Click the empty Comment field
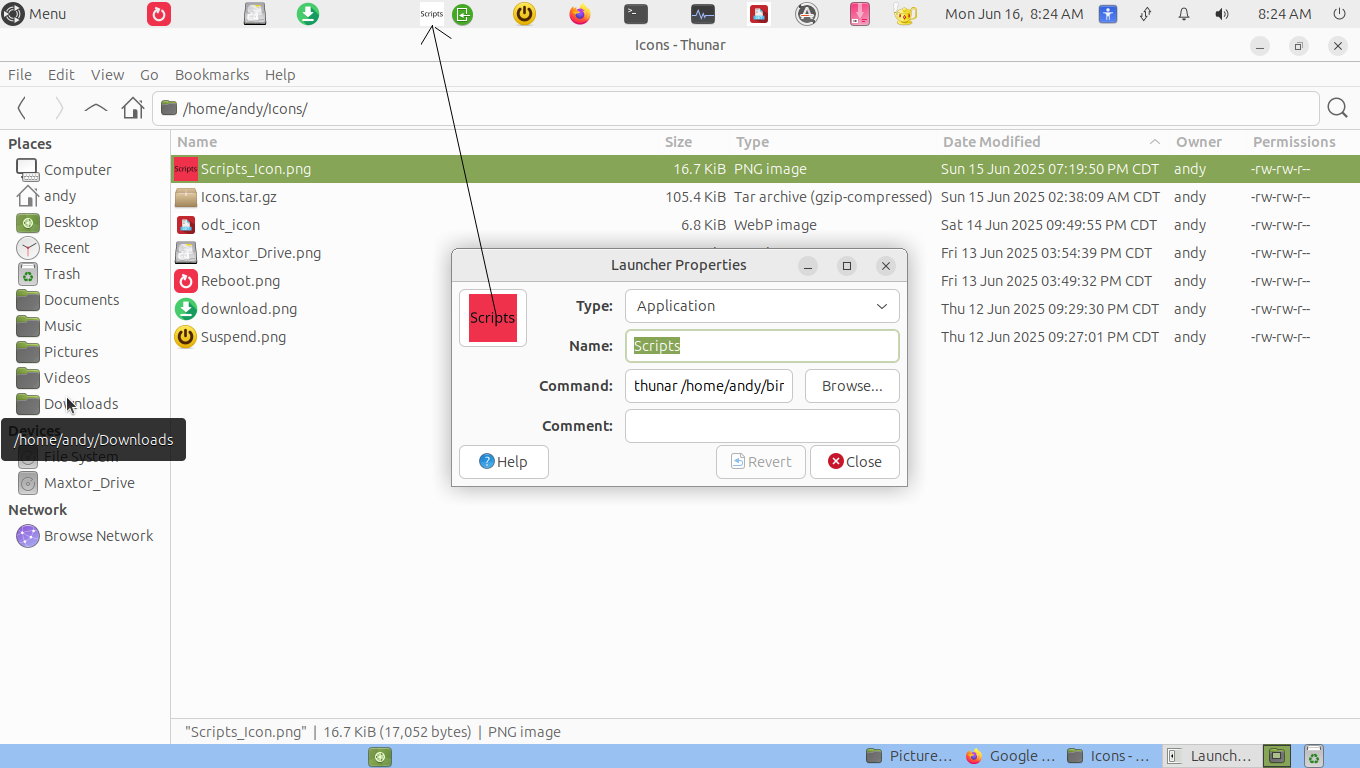Screen dimensions: 1360x768 pos(762,426)
